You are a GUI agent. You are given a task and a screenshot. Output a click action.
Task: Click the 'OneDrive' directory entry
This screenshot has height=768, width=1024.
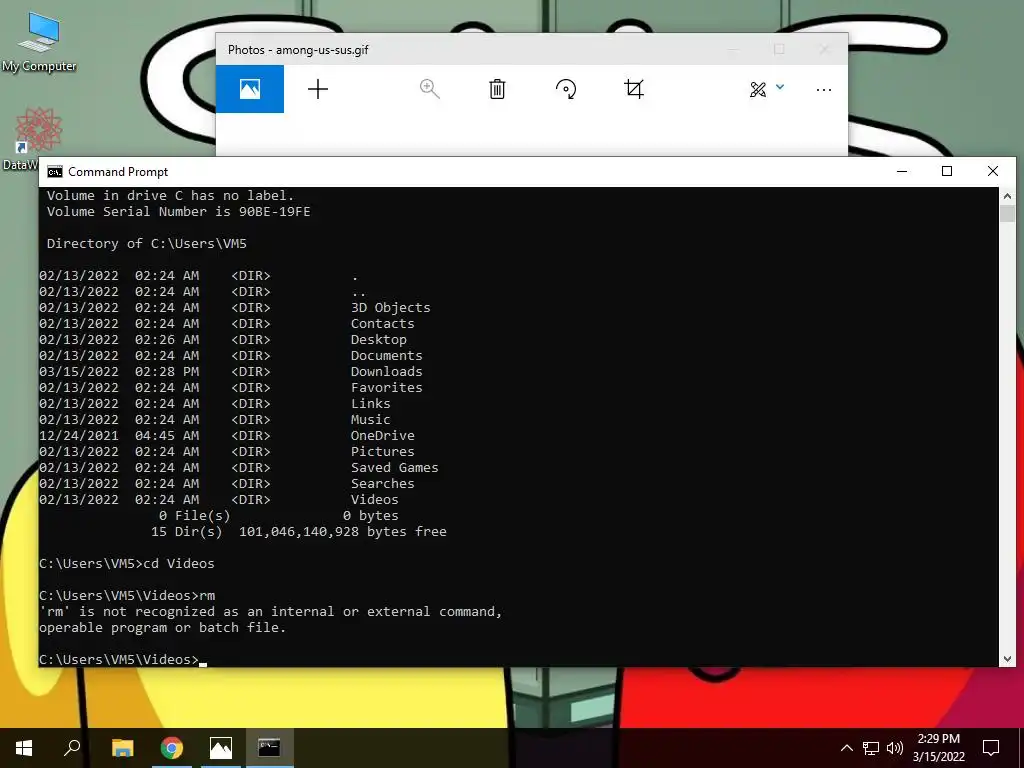[x=383, y=435]
